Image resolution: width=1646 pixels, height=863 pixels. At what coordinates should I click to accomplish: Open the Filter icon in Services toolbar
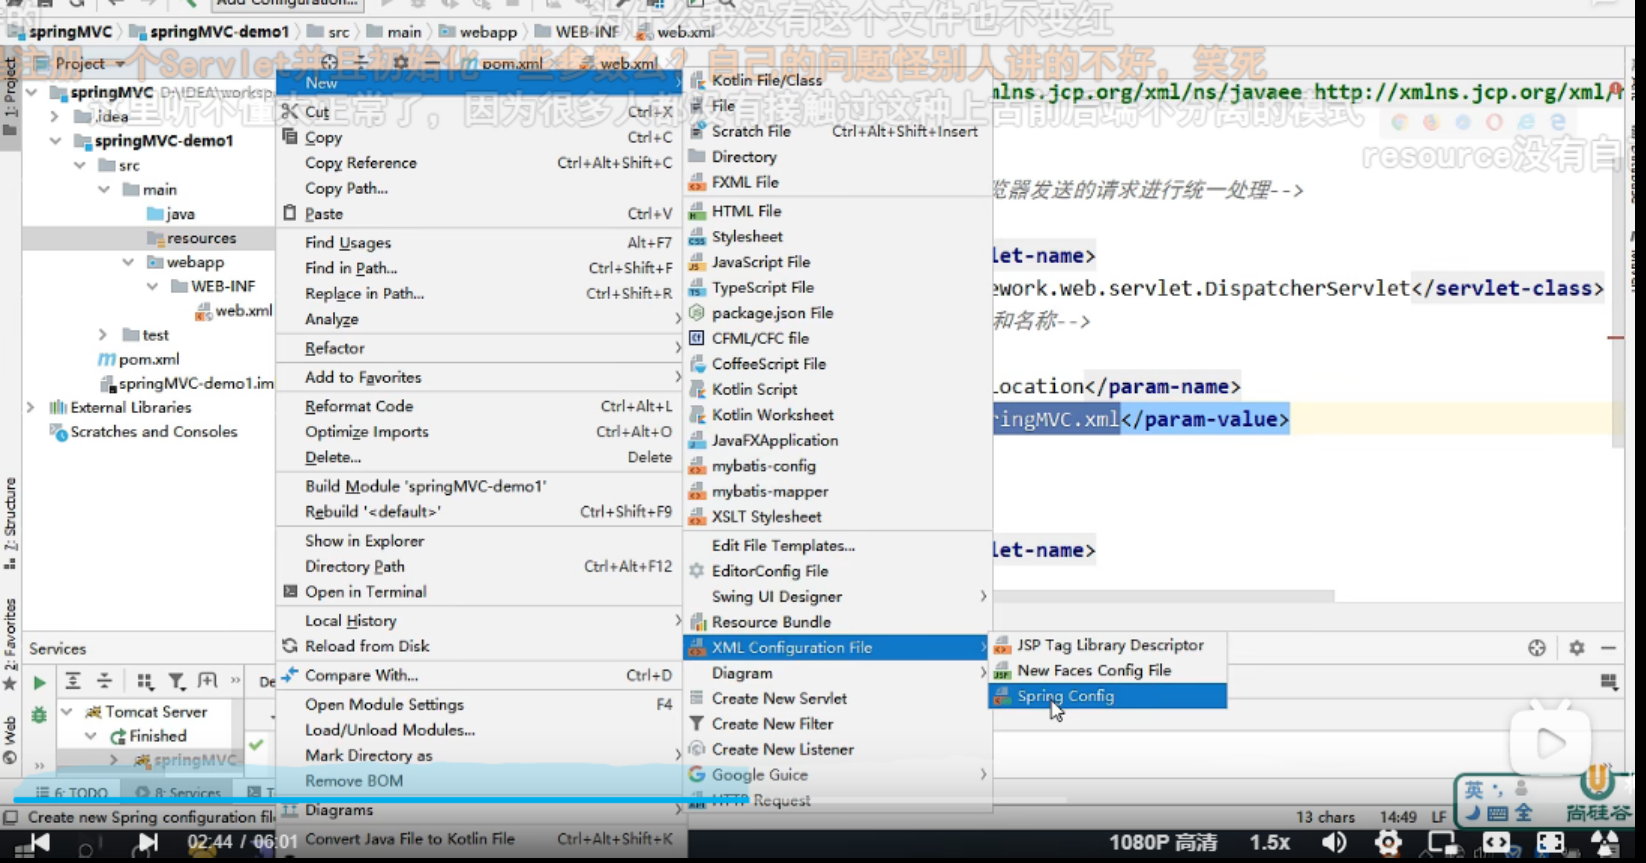coord(176,682)
